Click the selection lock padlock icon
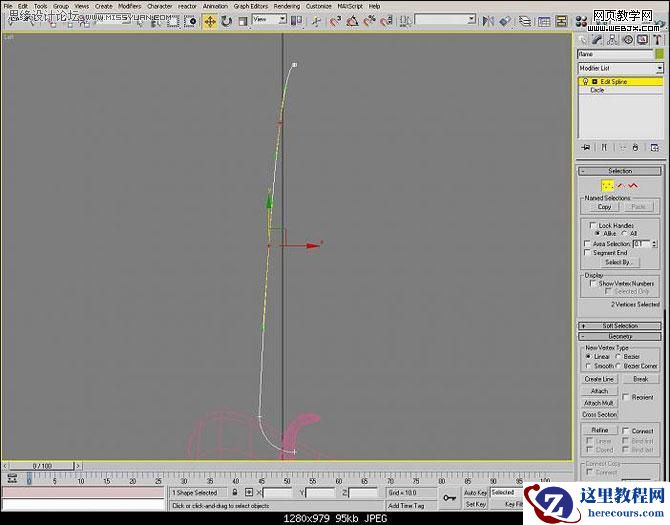The image size is (670, 525). [x=235, y=493]
